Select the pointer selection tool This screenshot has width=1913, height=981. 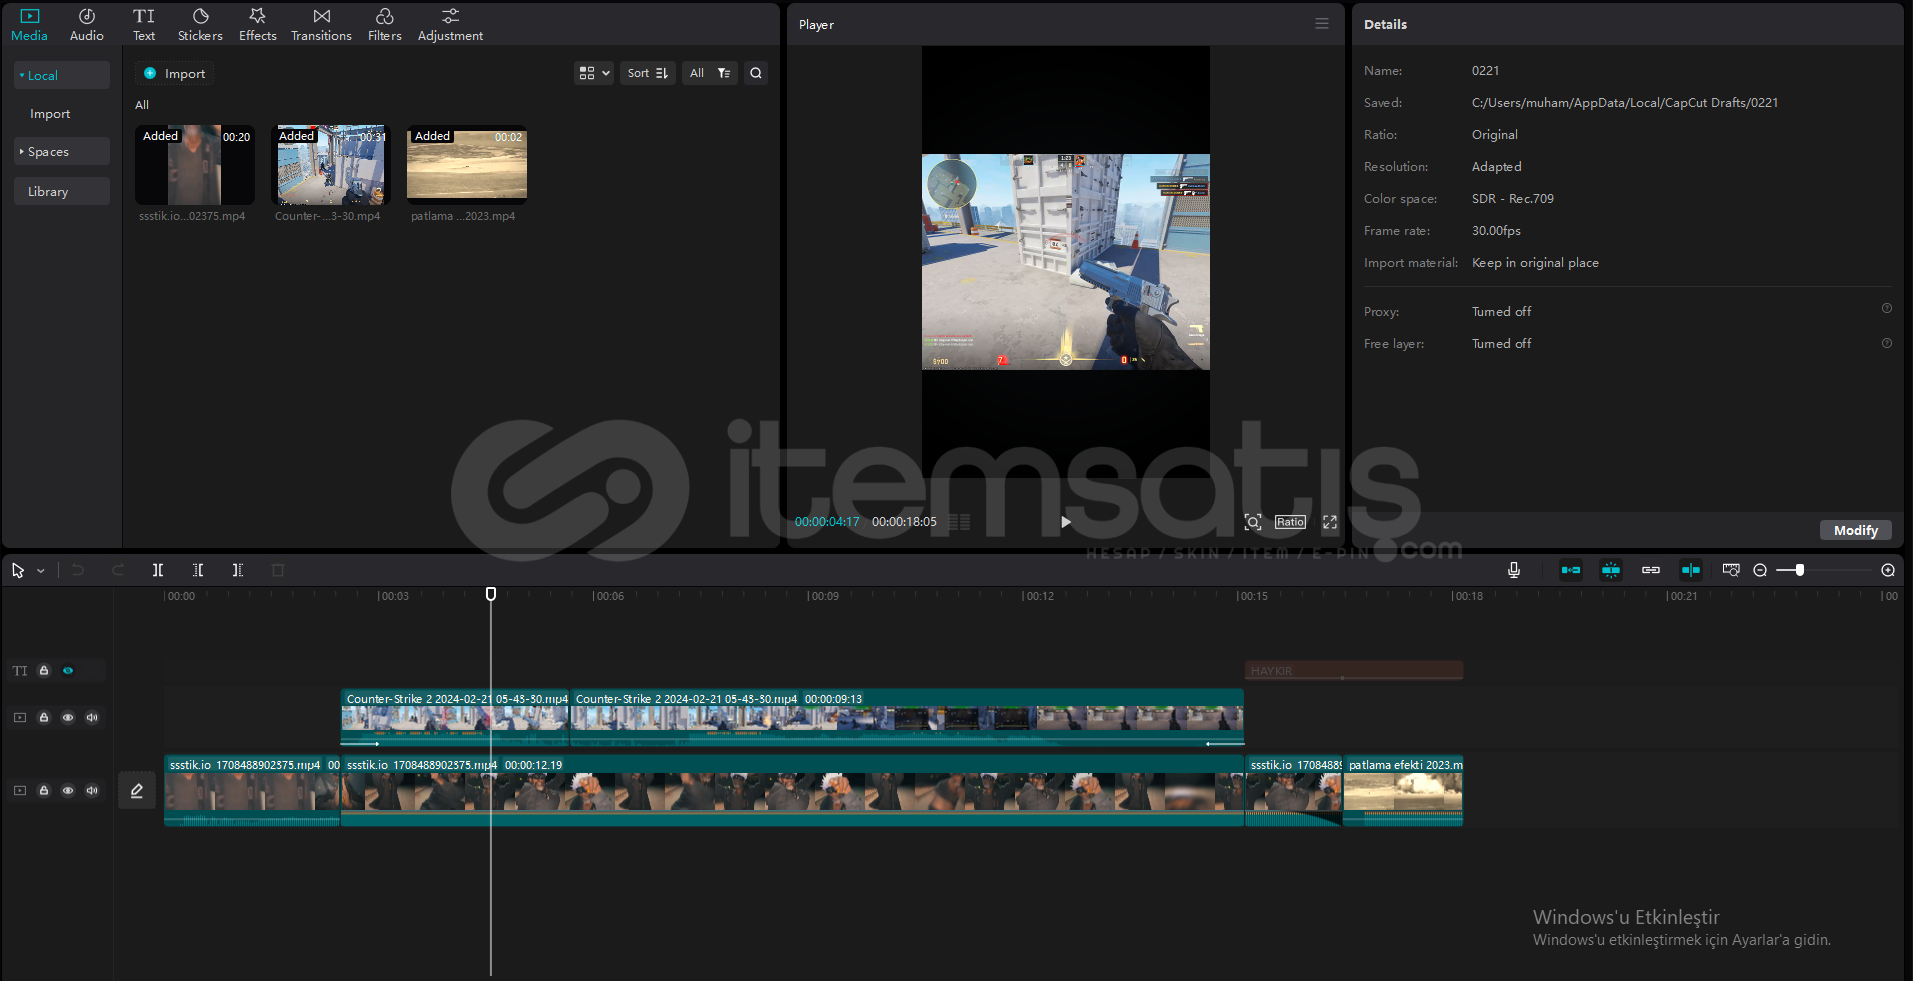click(18, 570)
